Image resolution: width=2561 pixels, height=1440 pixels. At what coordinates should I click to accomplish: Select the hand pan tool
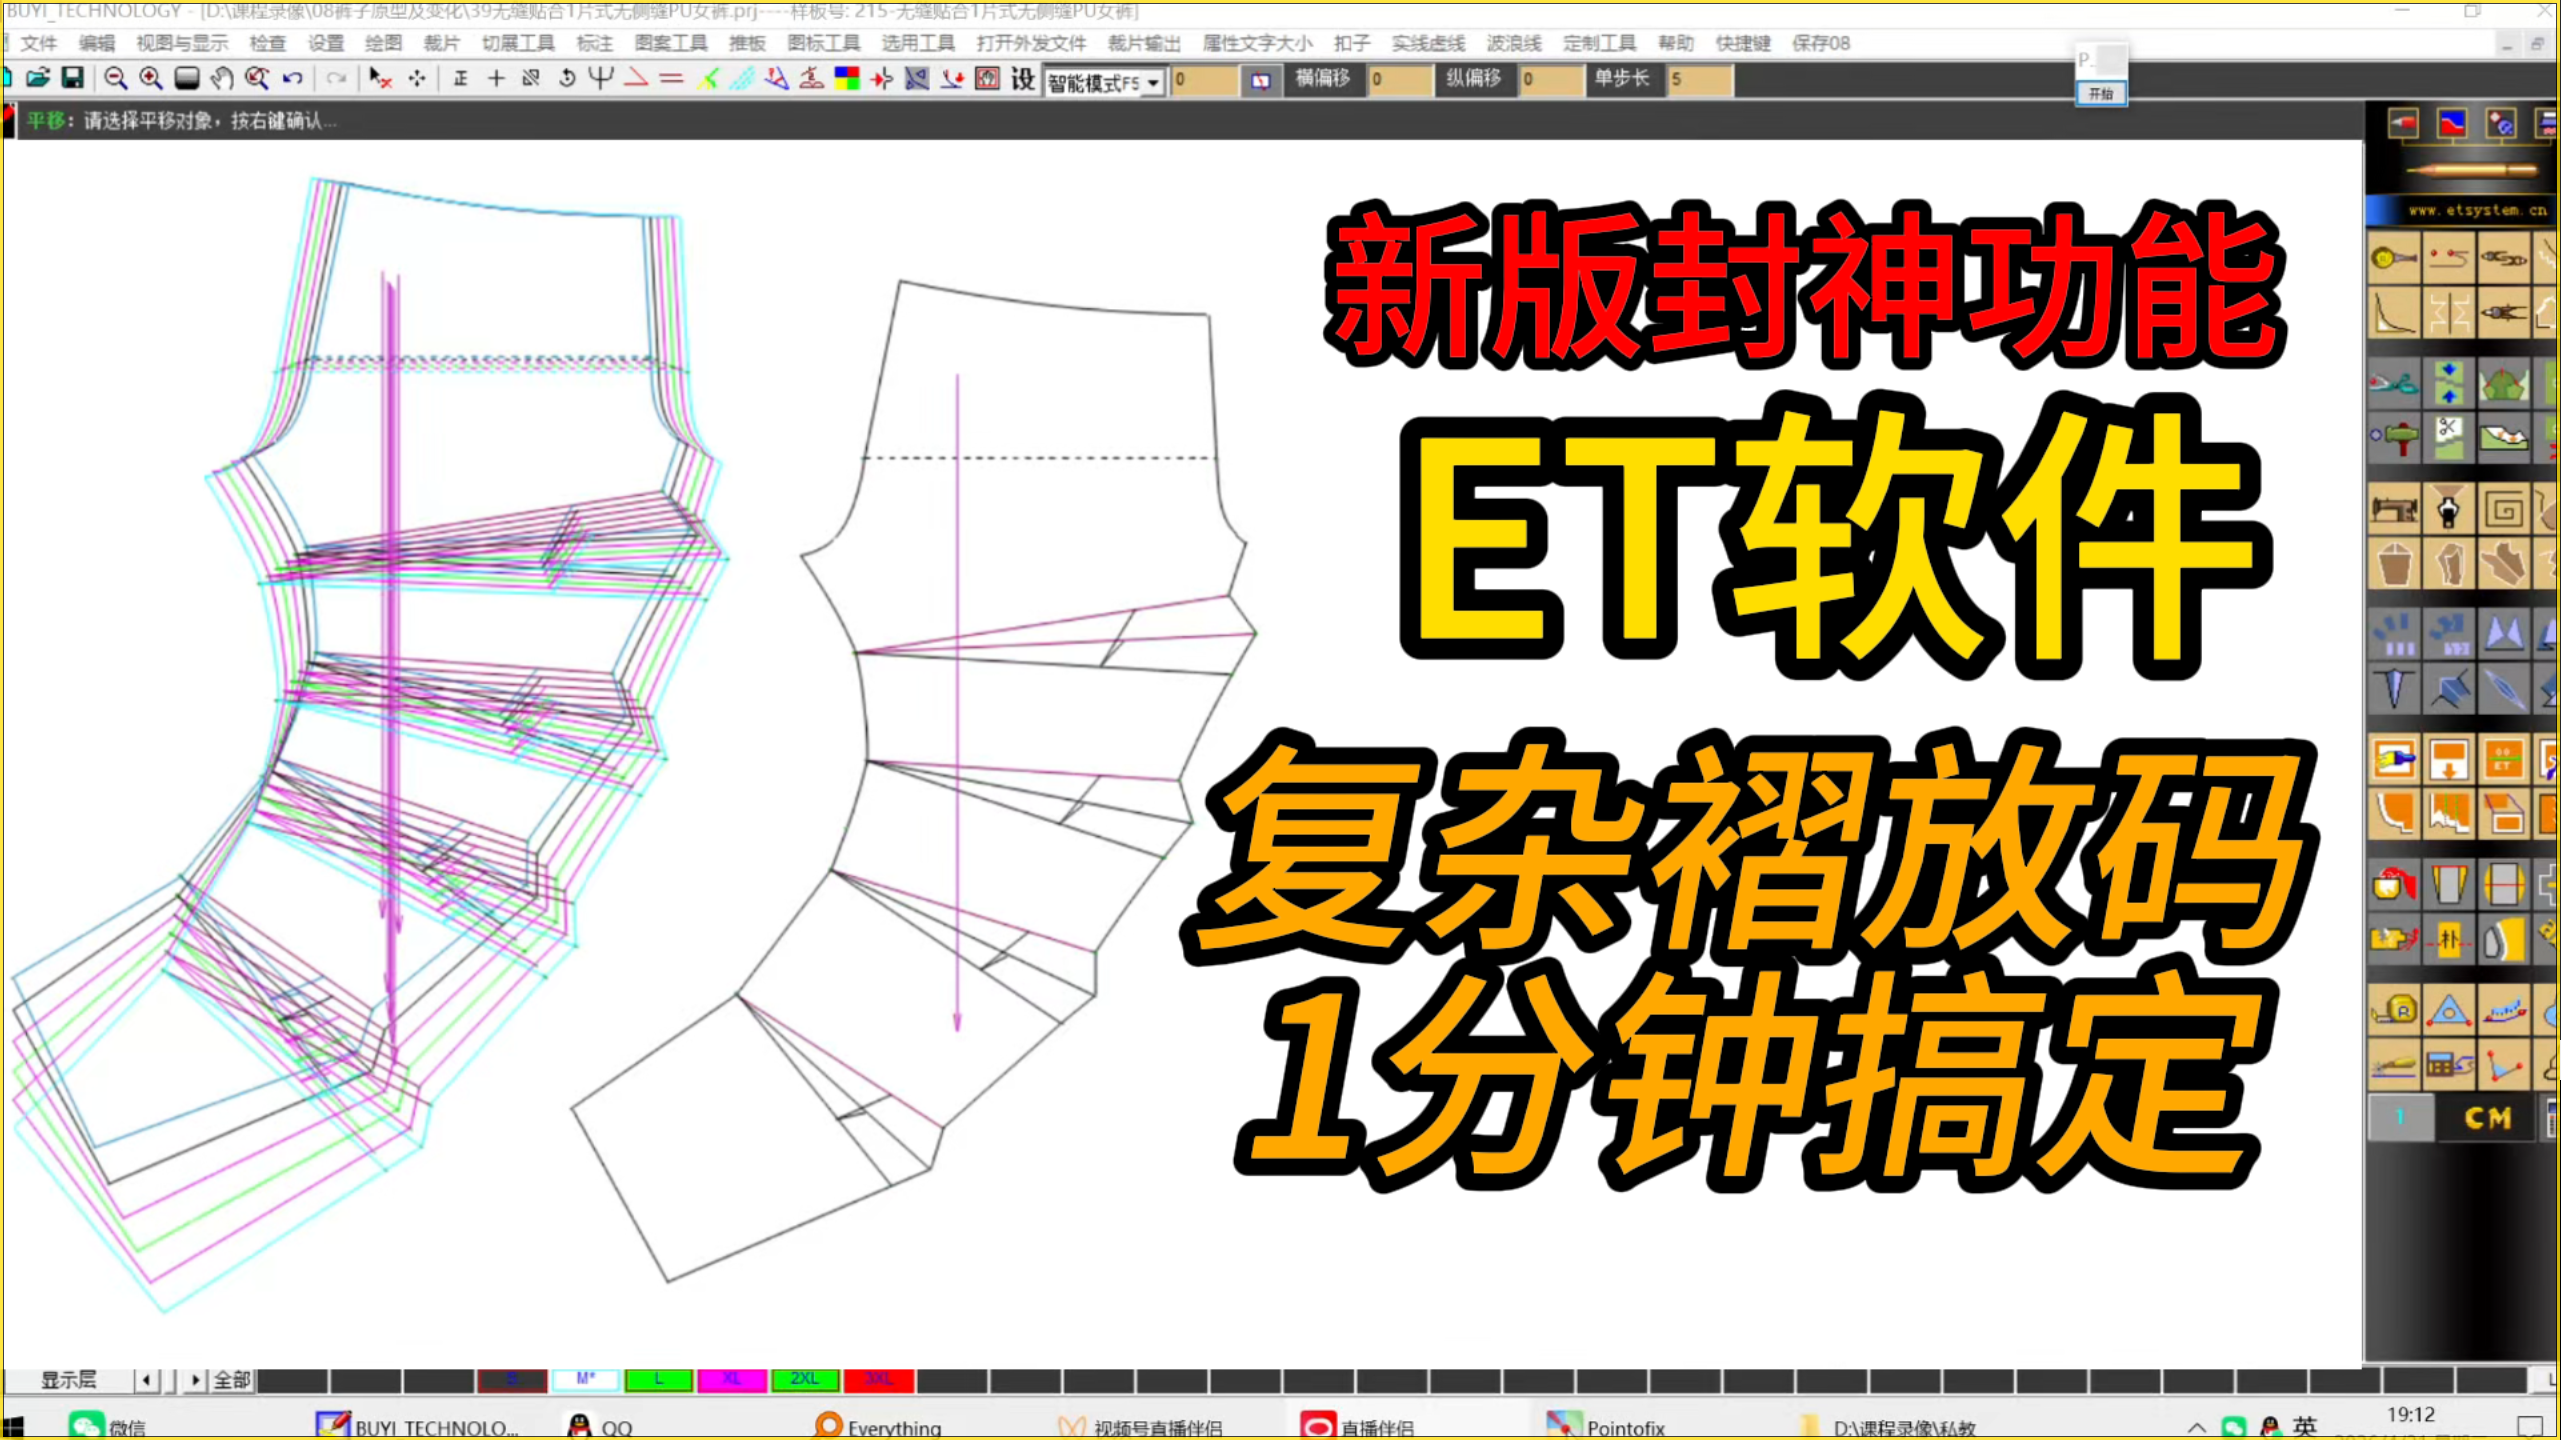click(219, 78)
